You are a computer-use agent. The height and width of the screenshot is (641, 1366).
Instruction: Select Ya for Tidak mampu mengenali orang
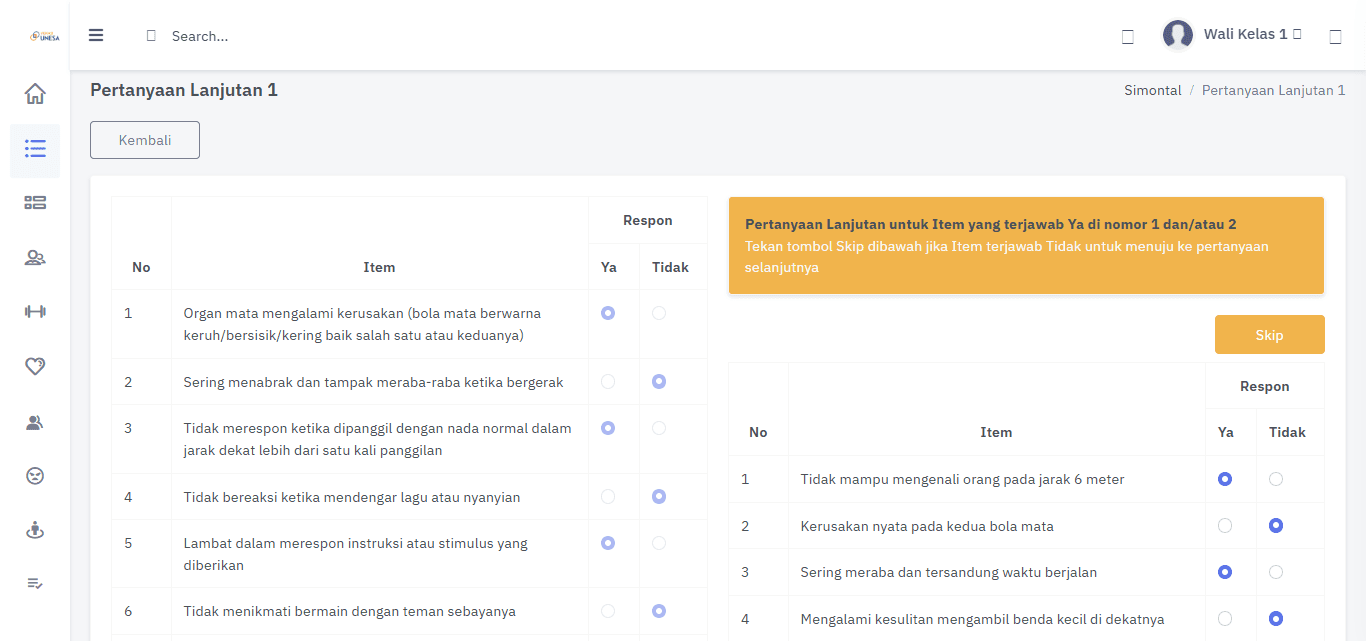1225,479
